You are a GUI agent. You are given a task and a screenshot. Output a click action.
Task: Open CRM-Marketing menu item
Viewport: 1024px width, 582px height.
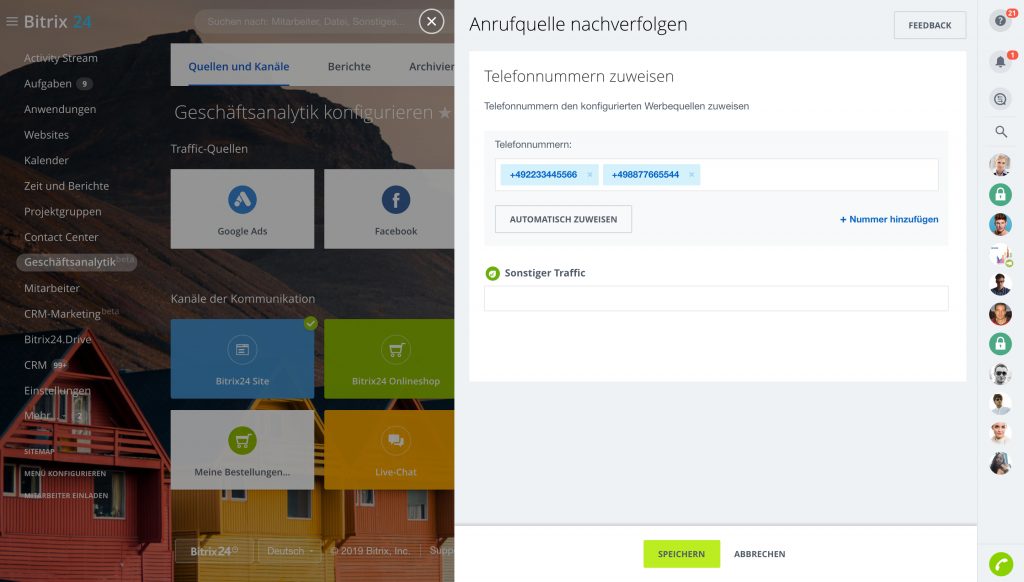62,314
